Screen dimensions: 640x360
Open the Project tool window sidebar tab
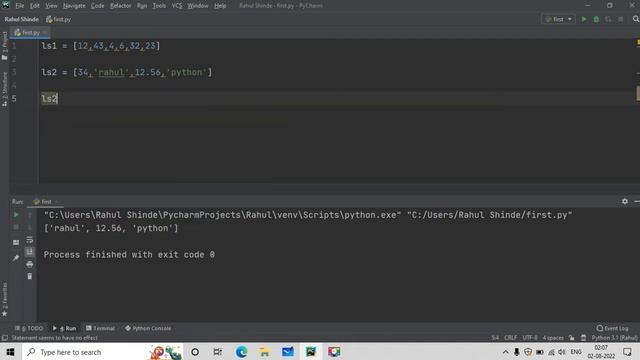pyautogui.click(x=4, y=45)
